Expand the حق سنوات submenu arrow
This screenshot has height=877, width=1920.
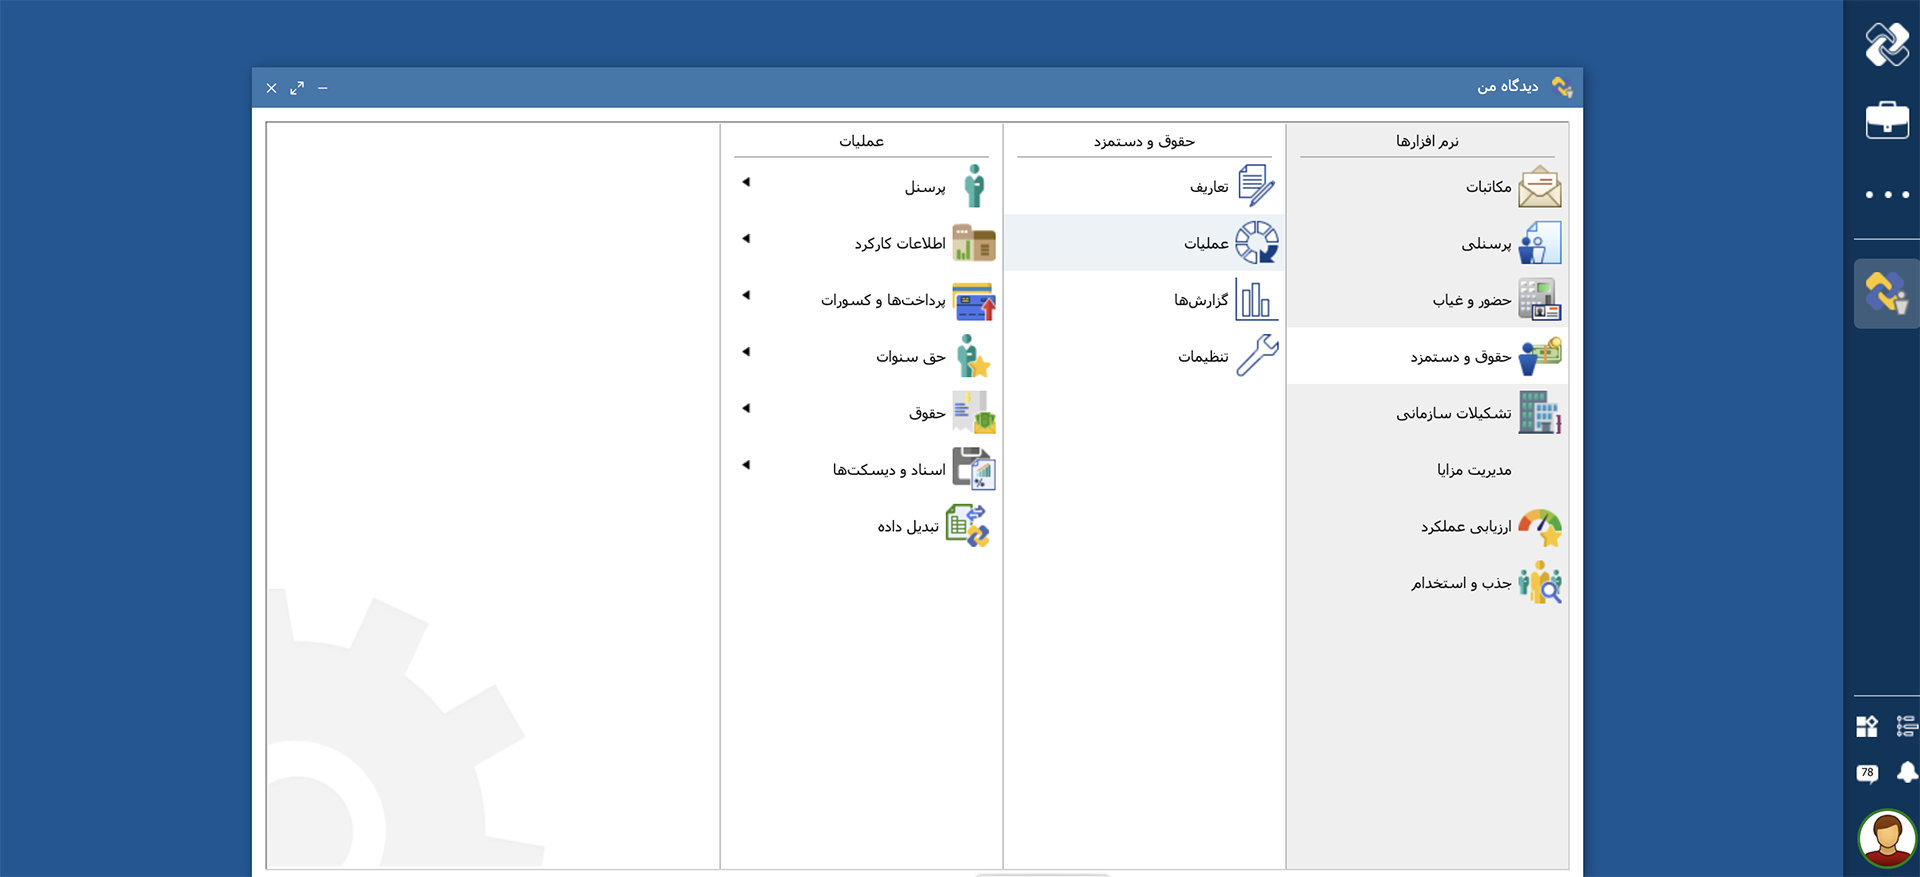[746, 352]
